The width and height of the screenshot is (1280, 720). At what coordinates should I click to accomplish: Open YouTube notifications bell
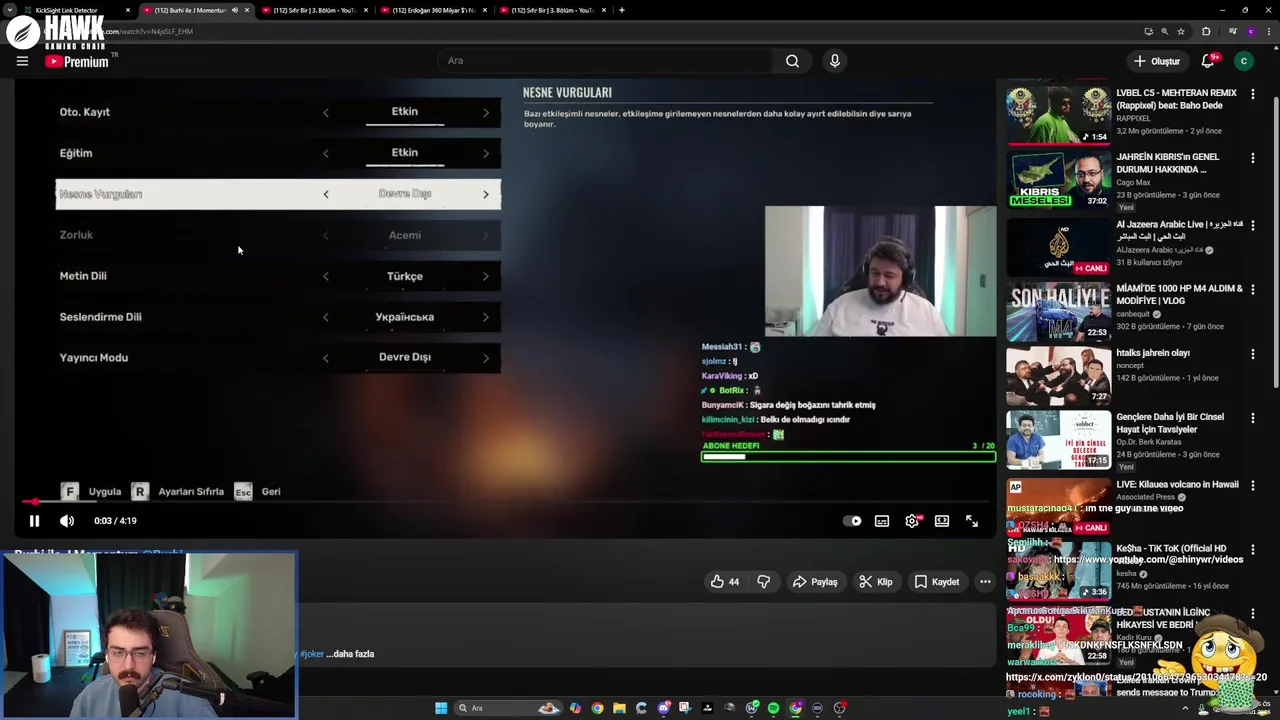point(1208,61)
